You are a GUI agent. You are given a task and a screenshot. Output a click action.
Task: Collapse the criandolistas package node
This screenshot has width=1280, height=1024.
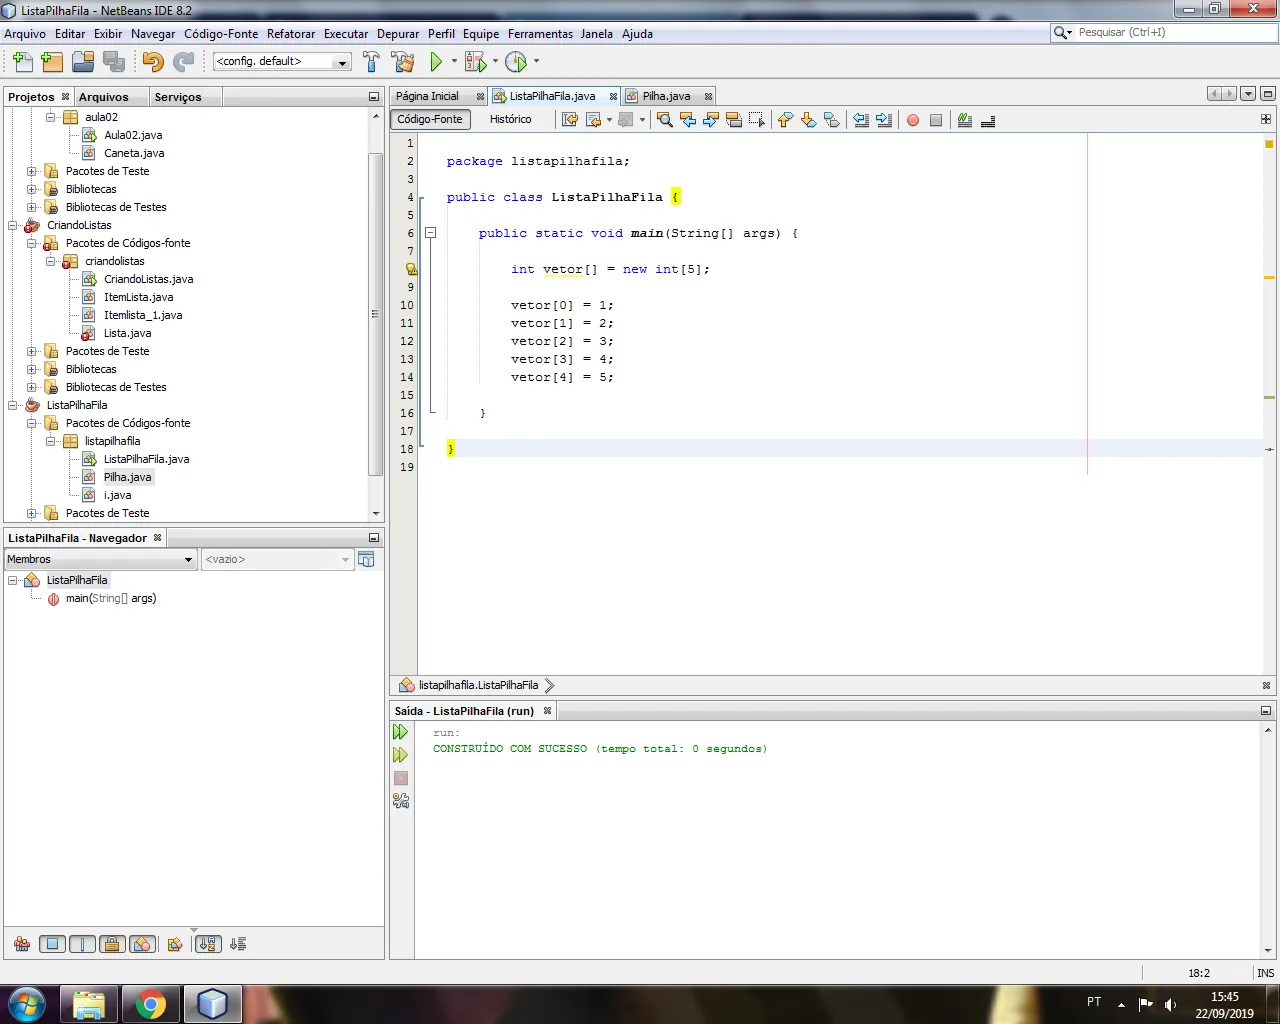pyautogui.click(x=51, y=261)
